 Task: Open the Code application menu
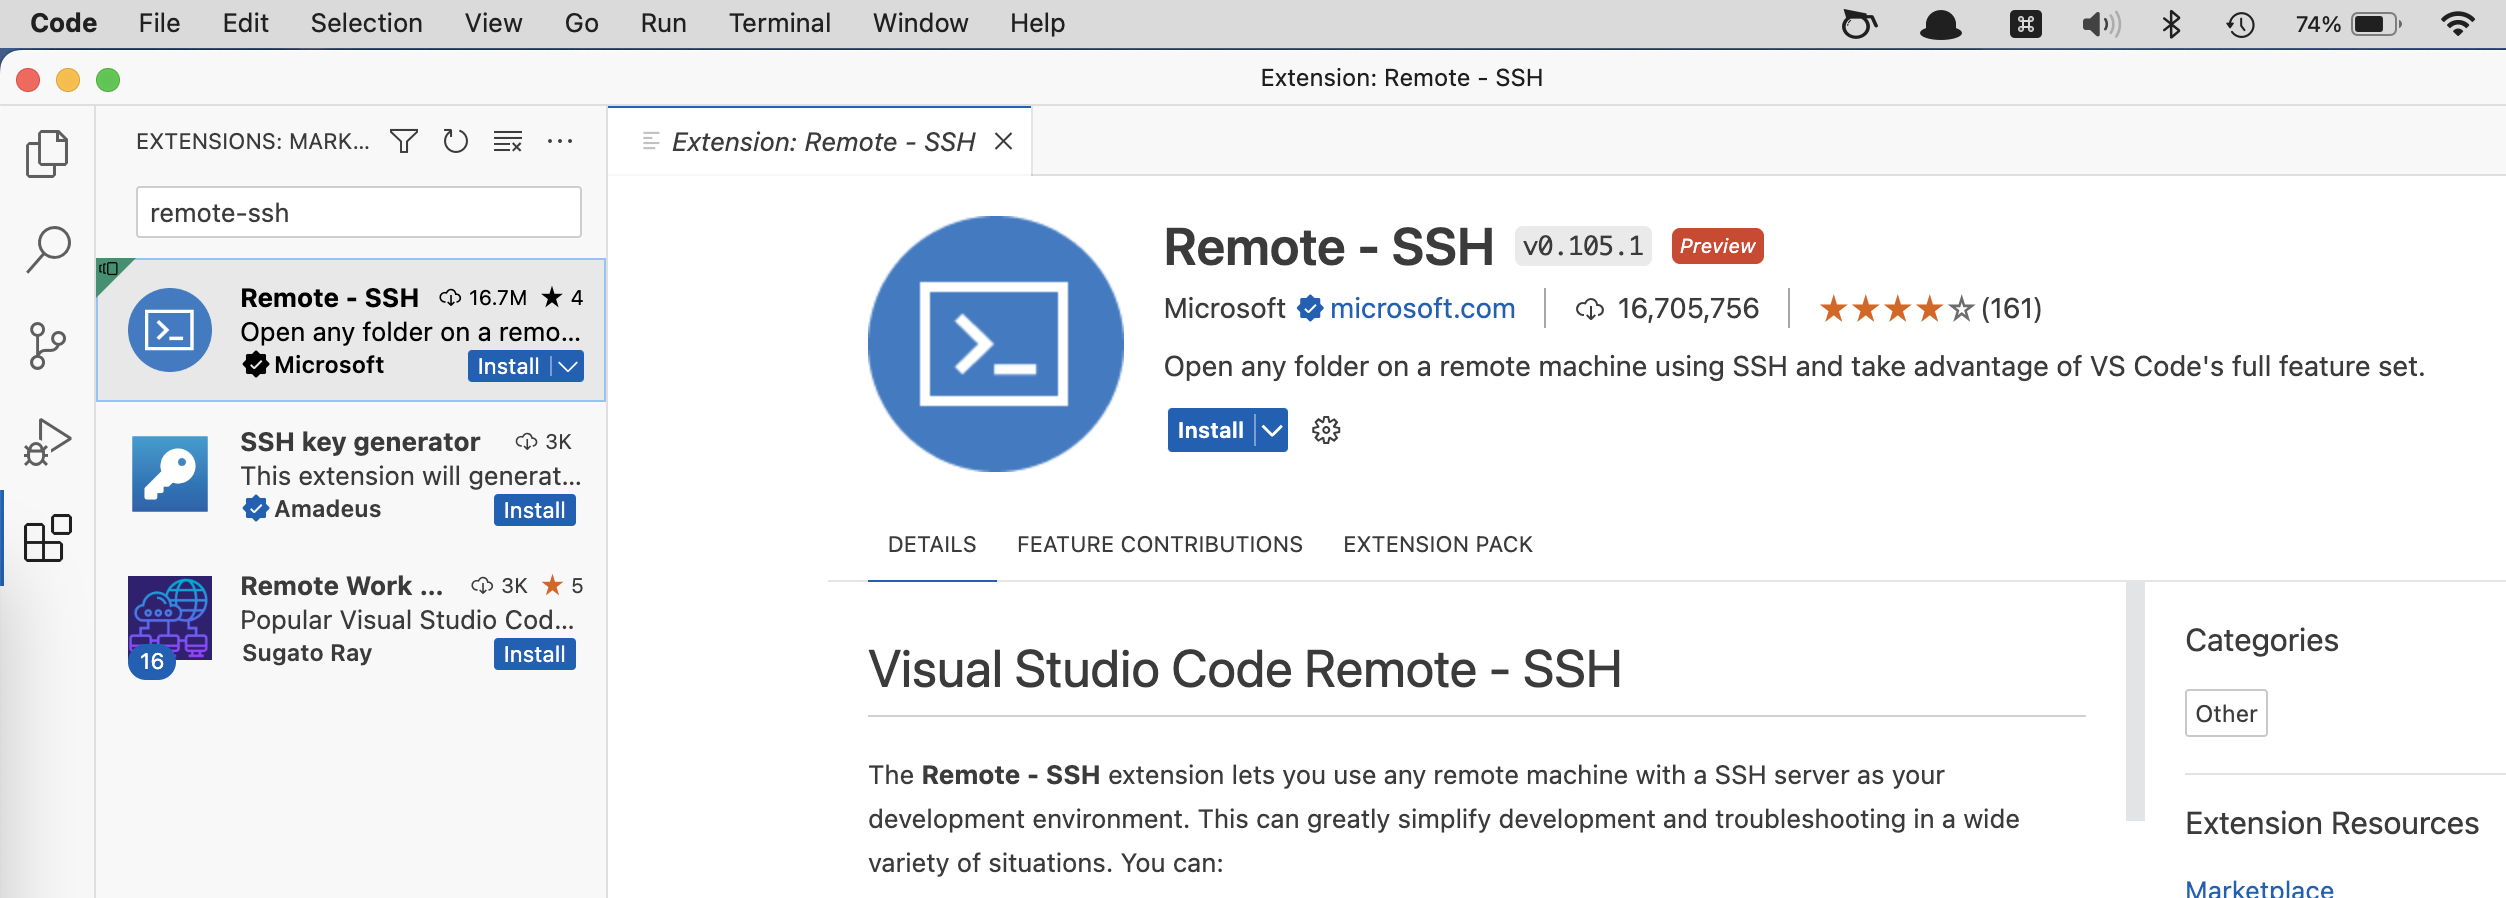63,23
